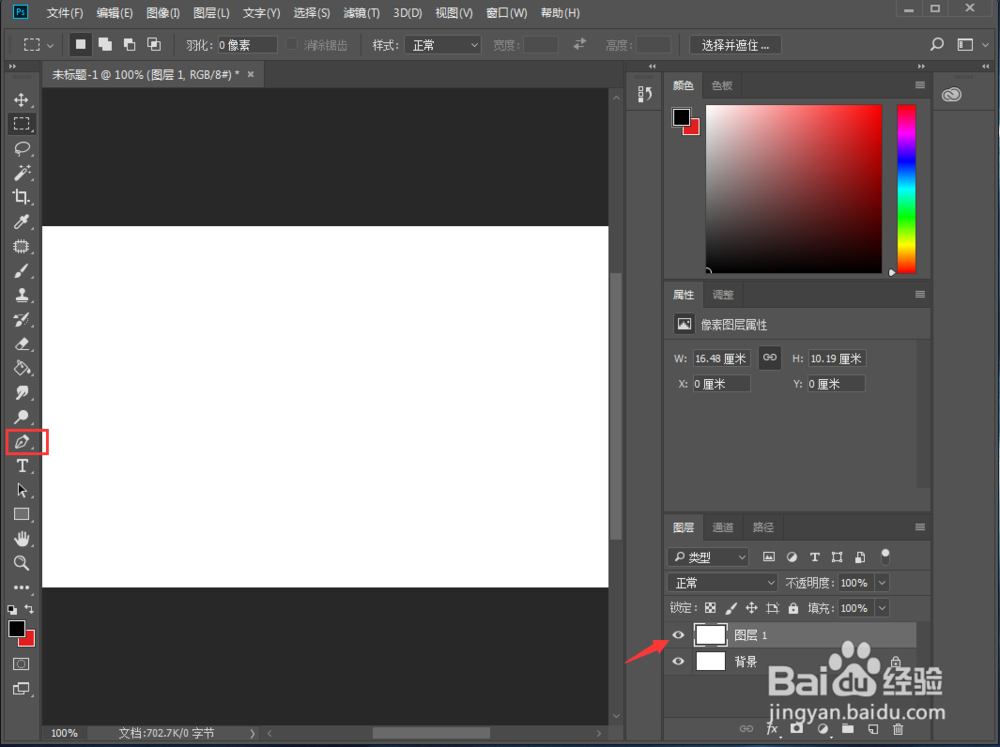The image size is (1000, 747).
Task: Select the Brush tool
Action: pos(21,270)
